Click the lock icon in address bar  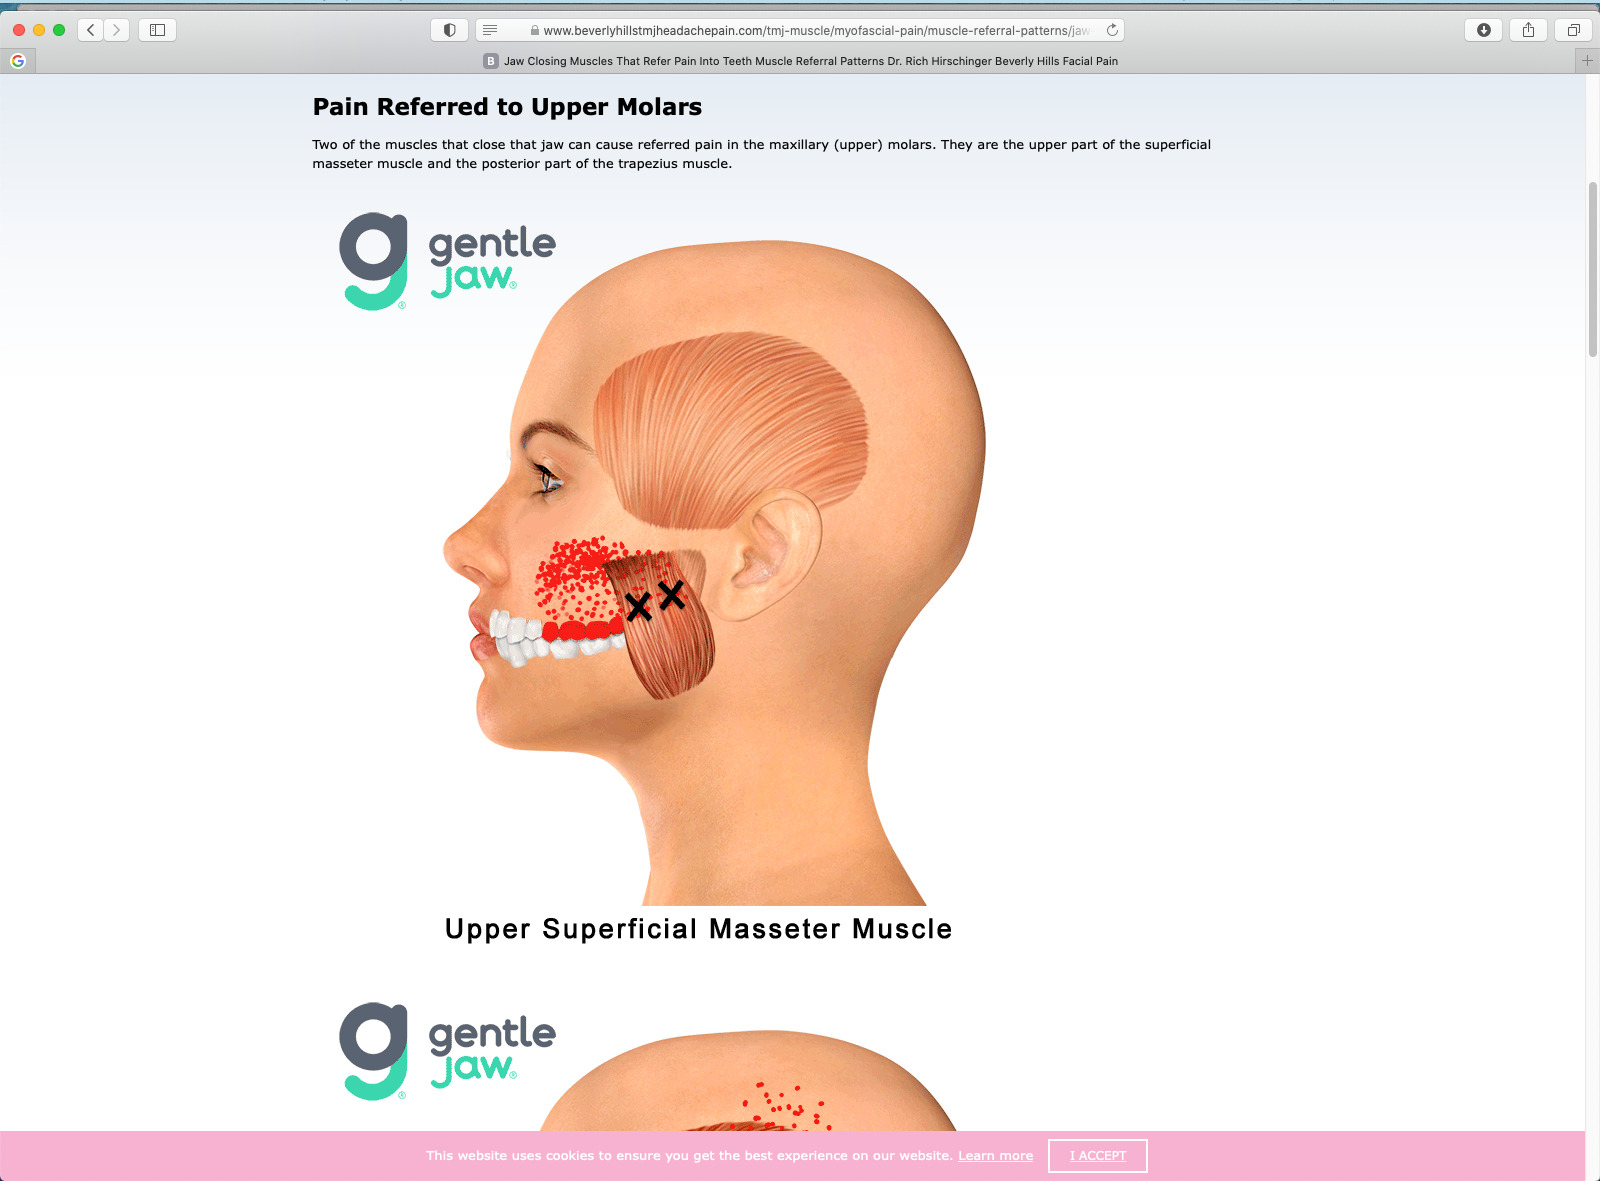(x=535, y=31)
